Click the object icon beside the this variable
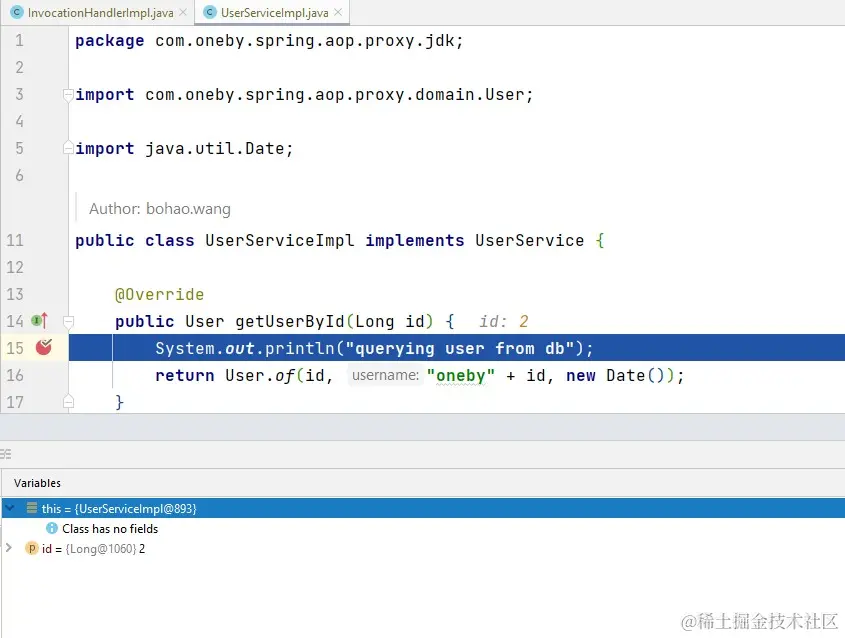Screen dimensions: 845x638 (x=32, y=507)
